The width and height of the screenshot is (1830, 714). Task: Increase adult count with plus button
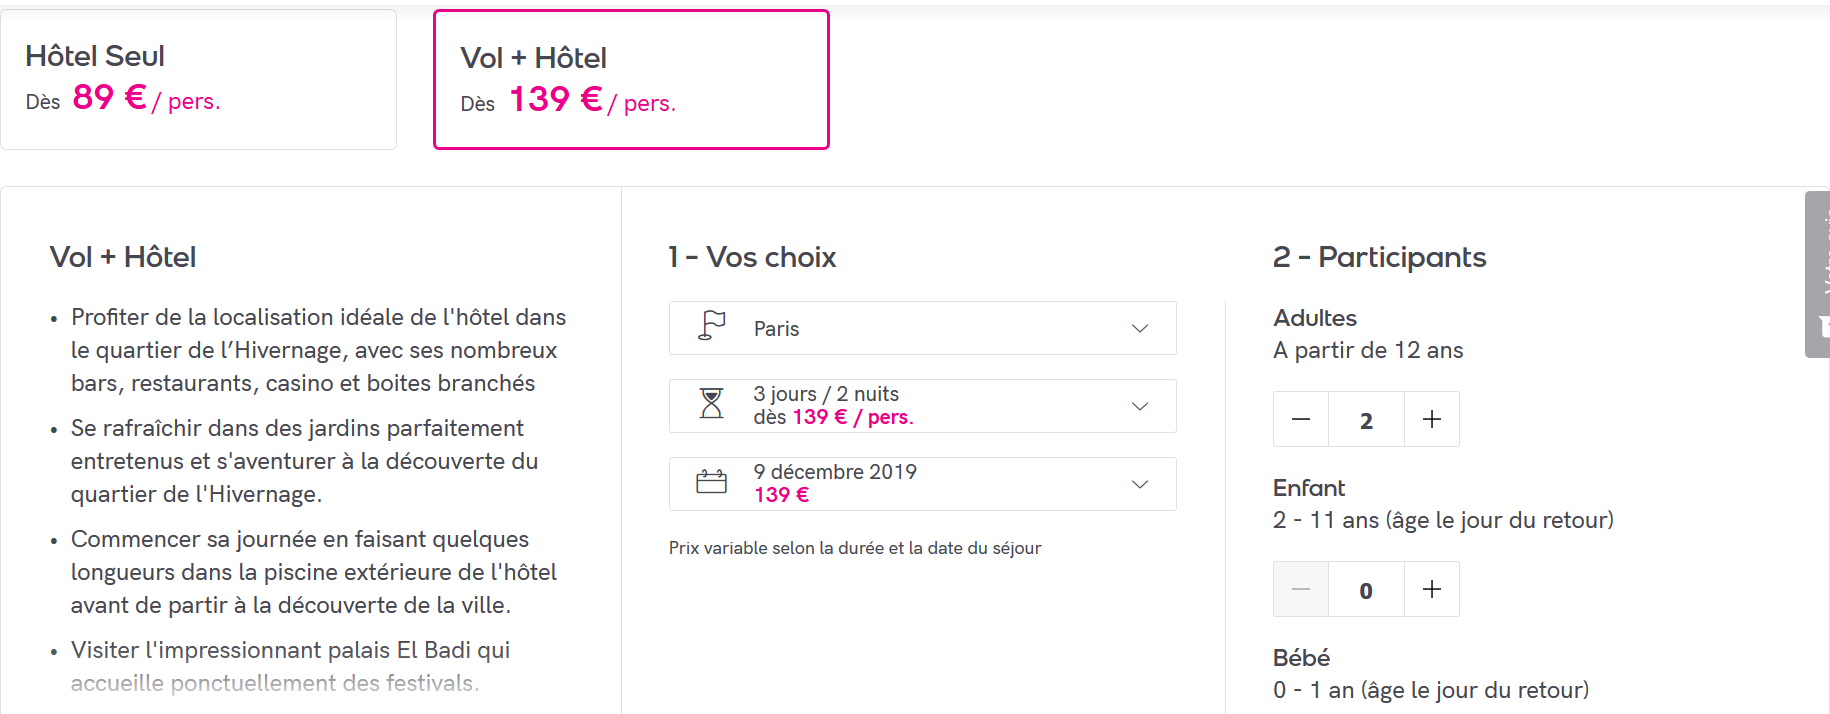click(x=1431, y=419)
